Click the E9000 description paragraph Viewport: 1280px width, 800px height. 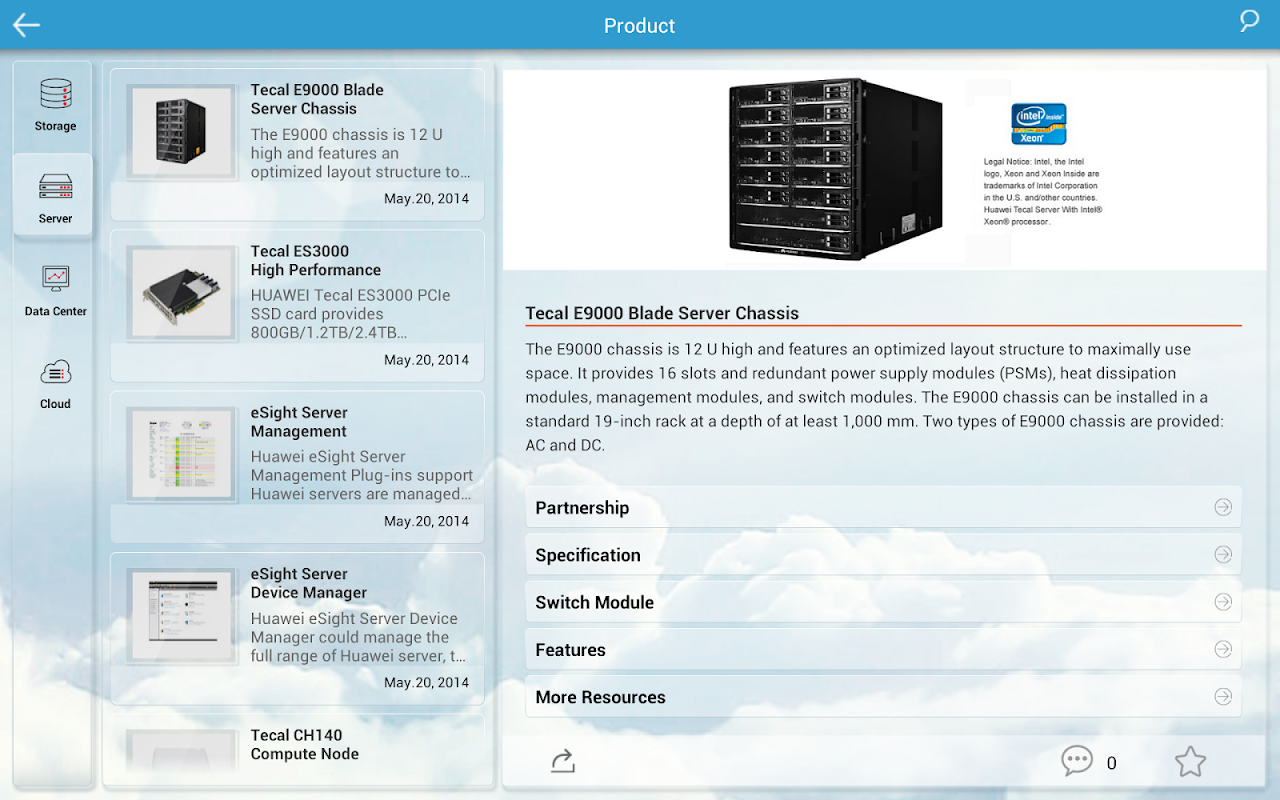click(875, 397)
